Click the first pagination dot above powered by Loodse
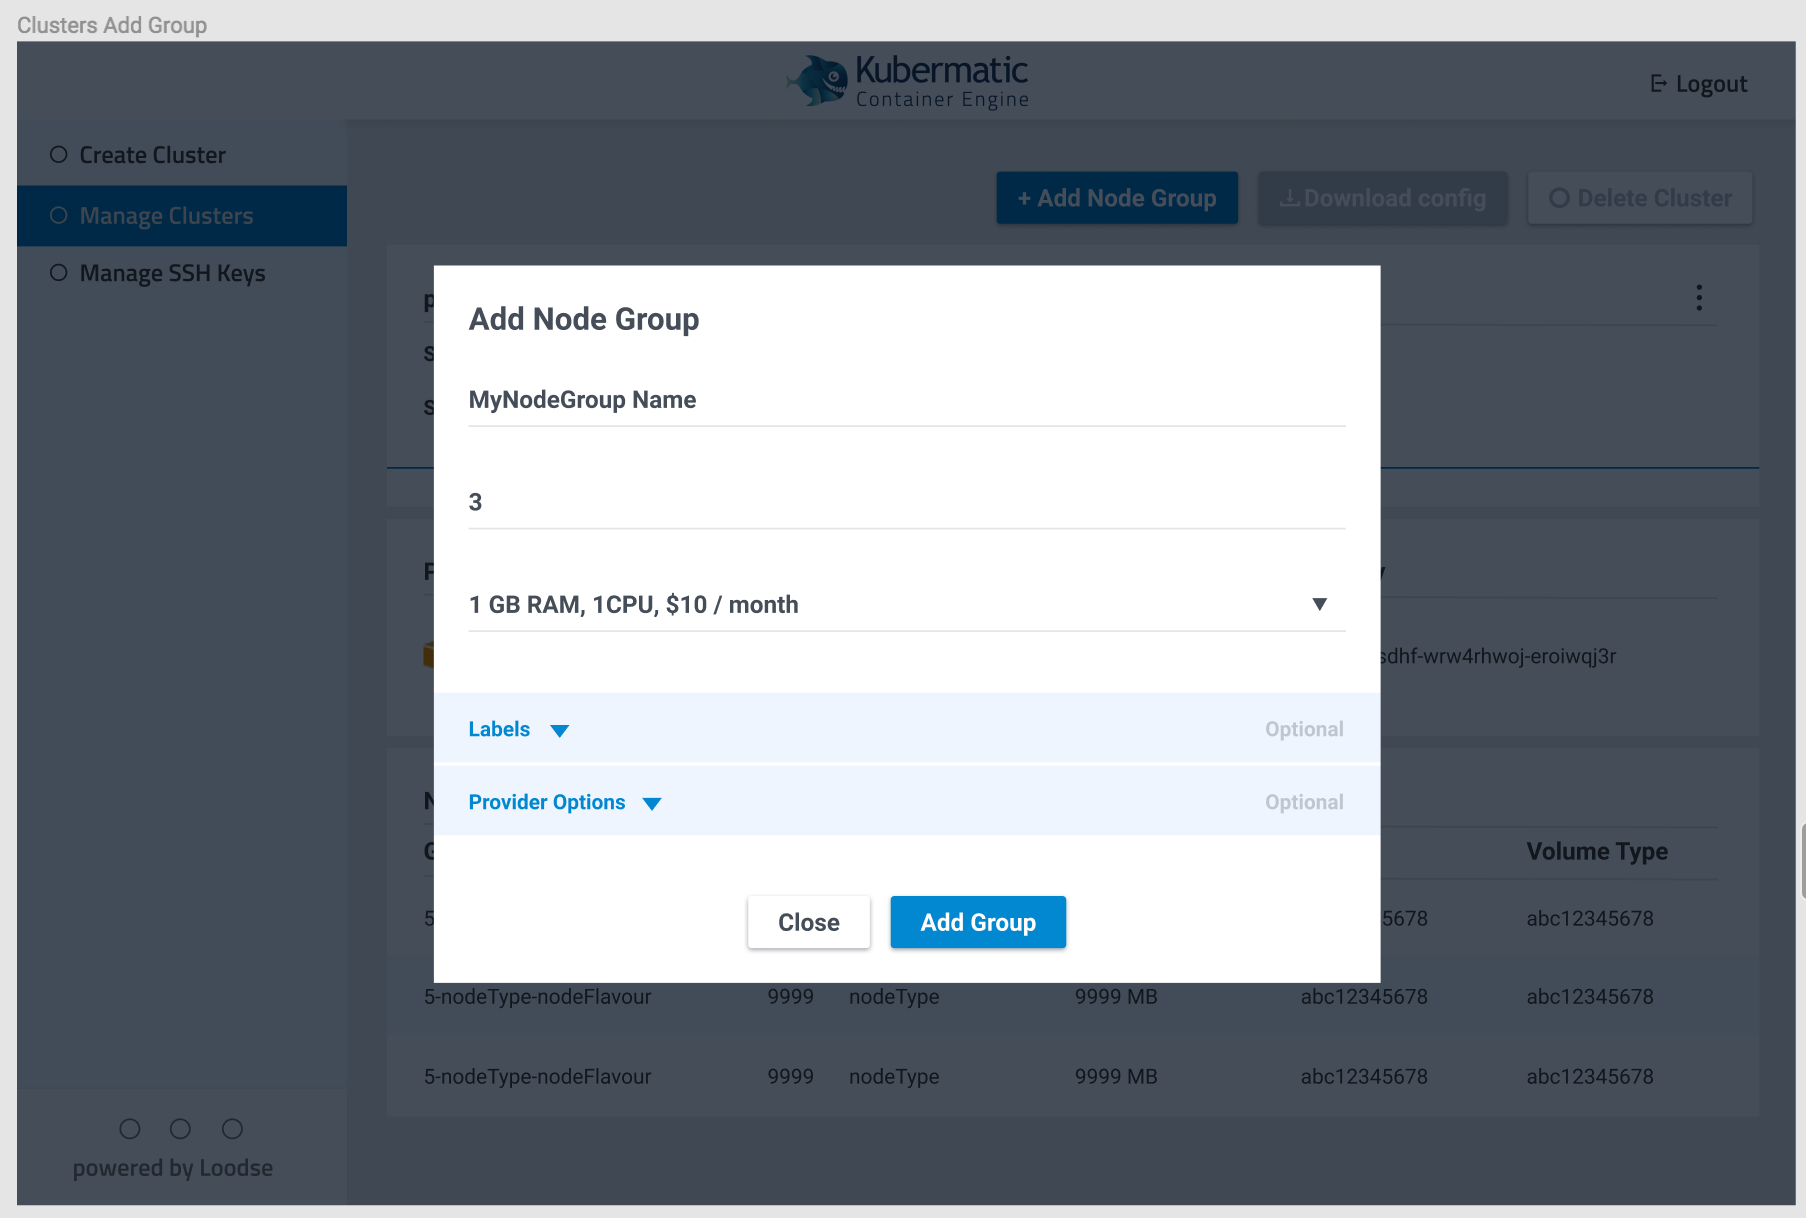This screenshot has height=1218, width=1806. 130,1128
